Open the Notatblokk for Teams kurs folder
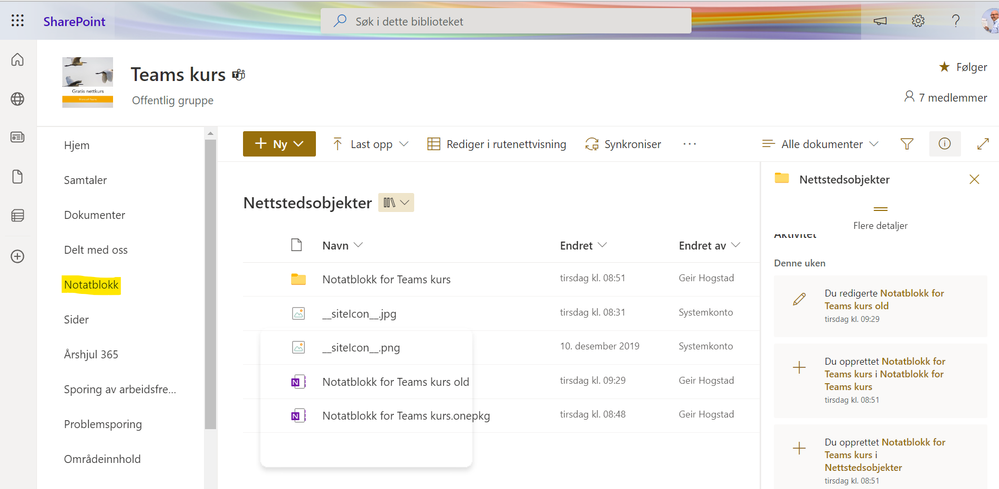This screenshot has width=999, height=489. tap(386, 280)
